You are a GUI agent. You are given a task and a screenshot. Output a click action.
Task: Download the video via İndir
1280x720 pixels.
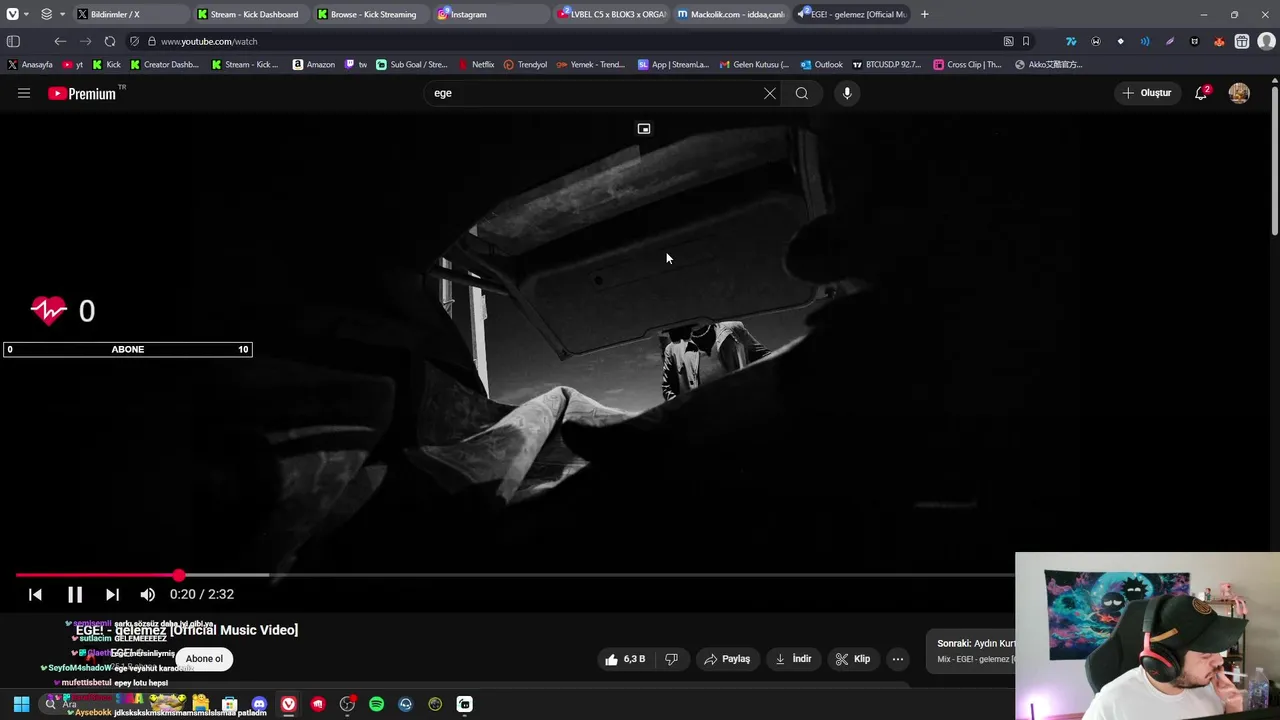click(794, 659)
